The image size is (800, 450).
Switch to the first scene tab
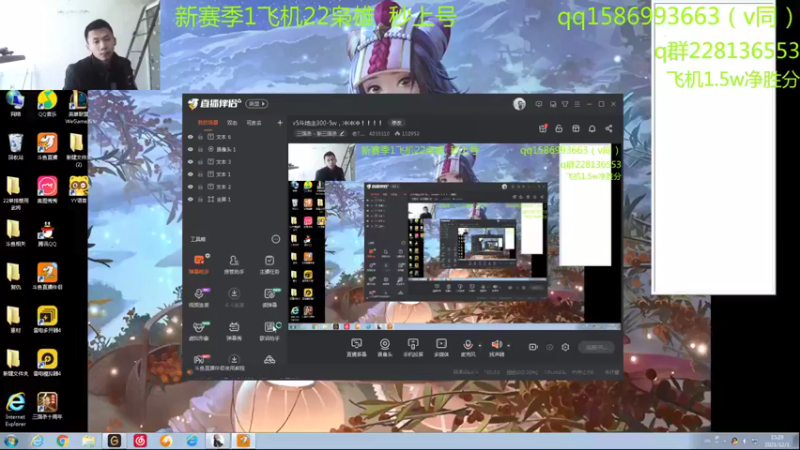pyautogui.click(x=208, y=123)
